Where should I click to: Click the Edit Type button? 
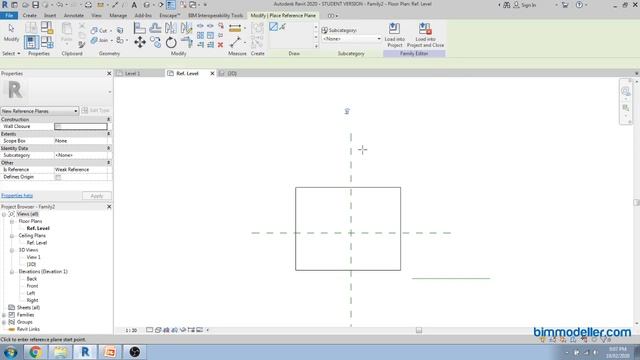[x=96, y=111]
